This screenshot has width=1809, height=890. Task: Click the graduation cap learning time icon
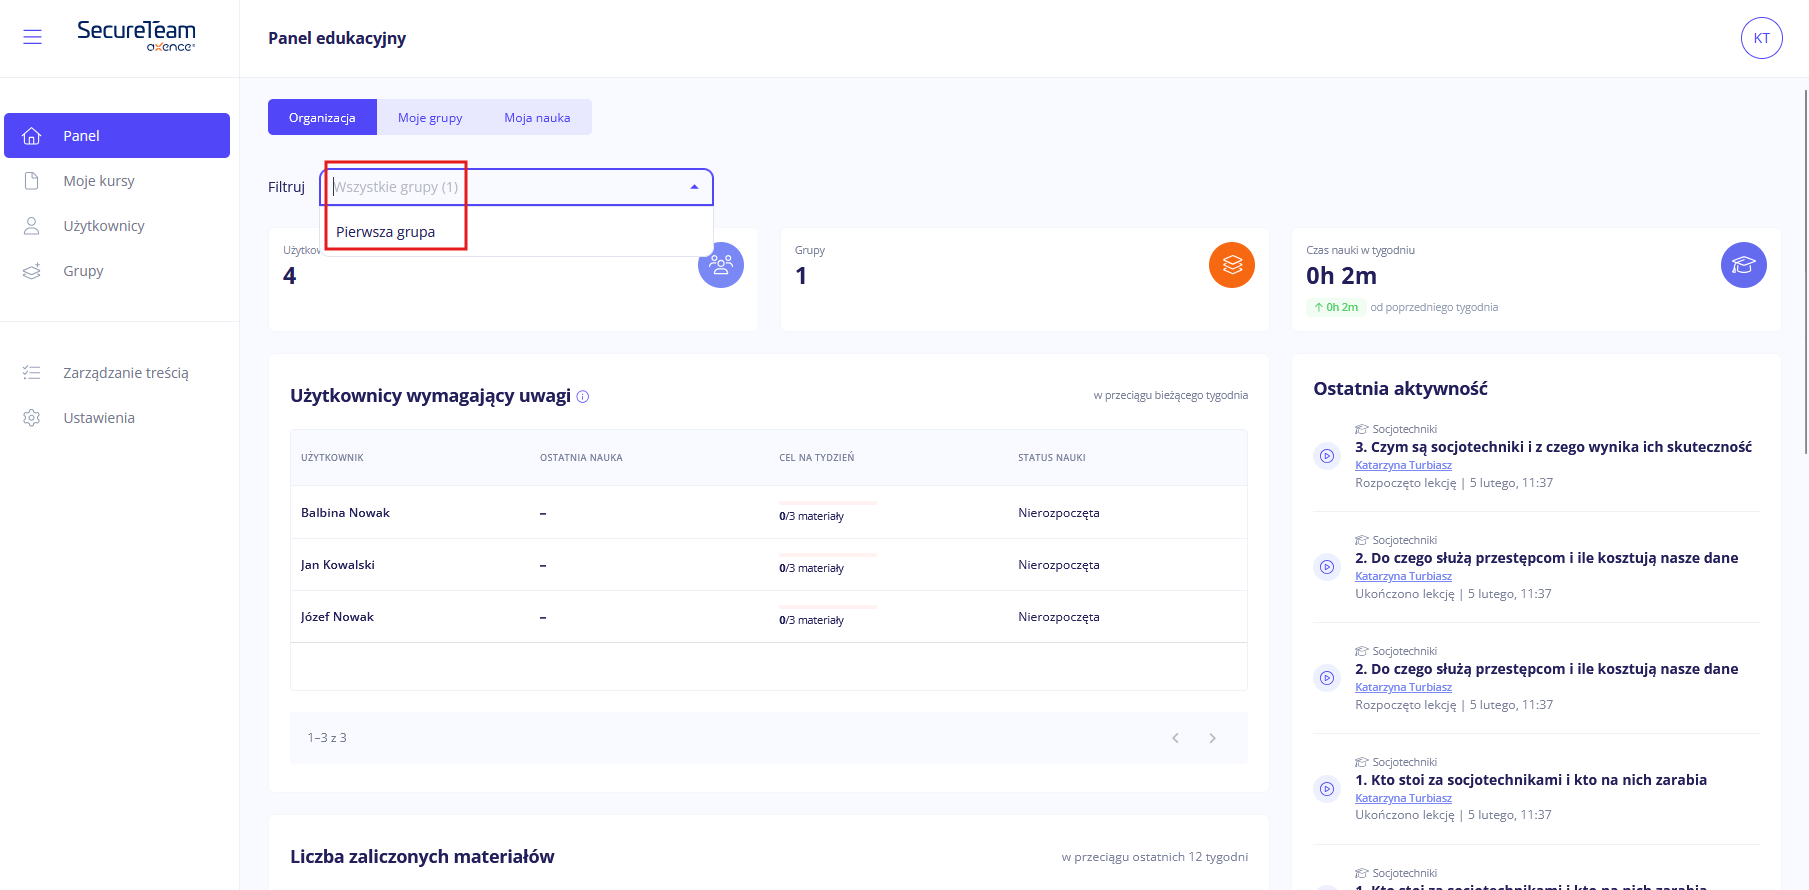coord(1743,265)
